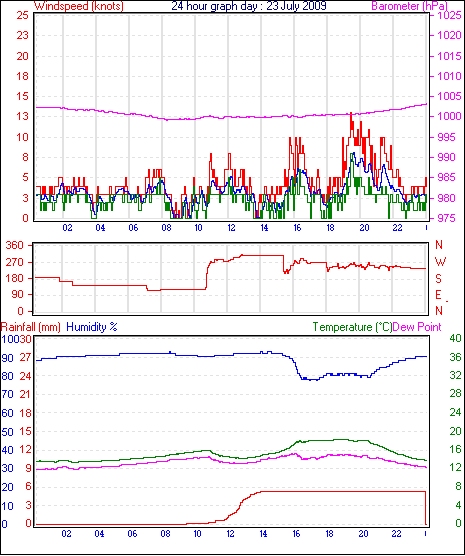Click the S compass label beside direction chart
The image size is (465, 556).
coord(439,279)
